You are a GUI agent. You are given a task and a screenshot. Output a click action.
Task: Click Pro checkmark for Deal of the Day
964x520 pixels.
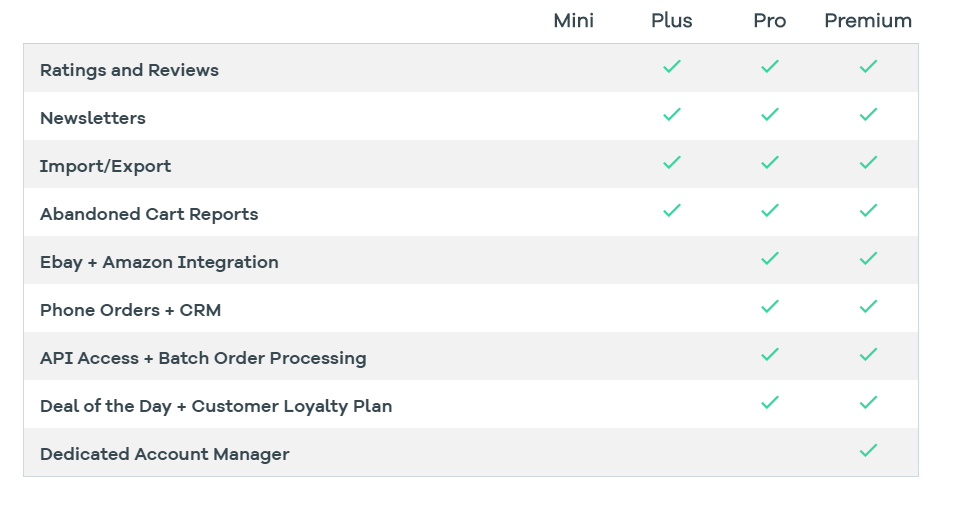pyautogui.click(x=770, y=403)
